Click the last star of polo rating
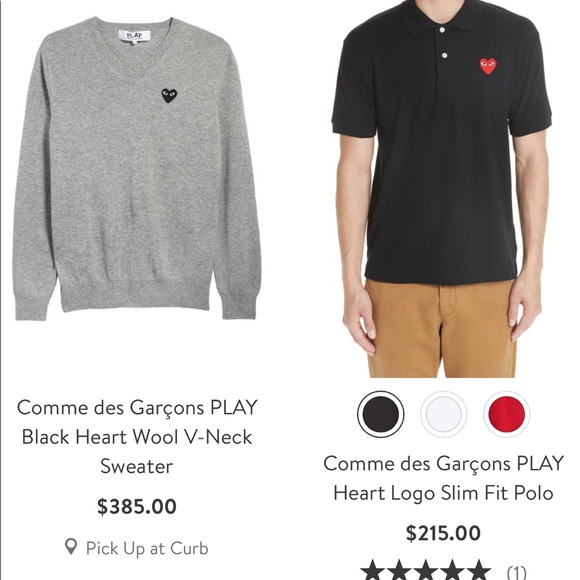 pos(478,570)
